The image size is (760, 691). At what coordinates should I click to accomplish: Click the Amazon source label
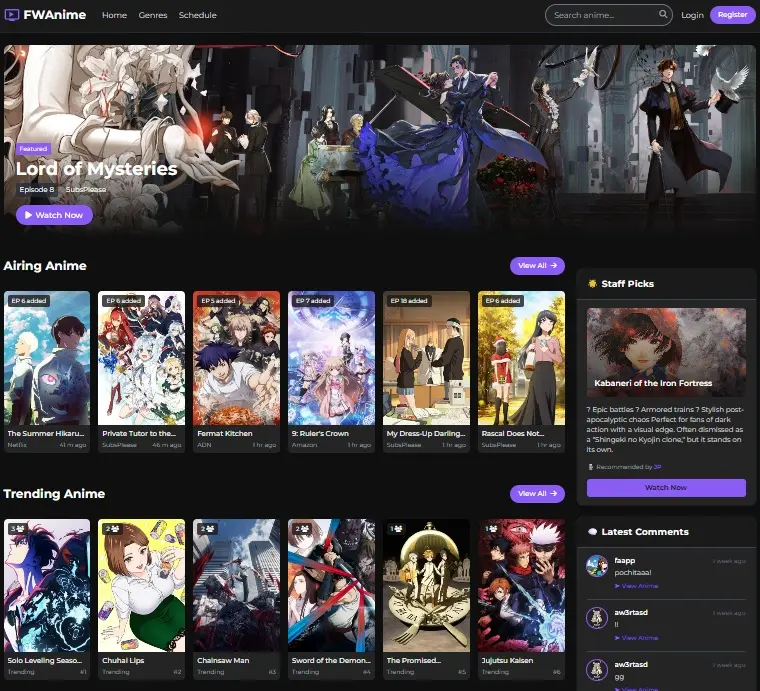[304, 445]
